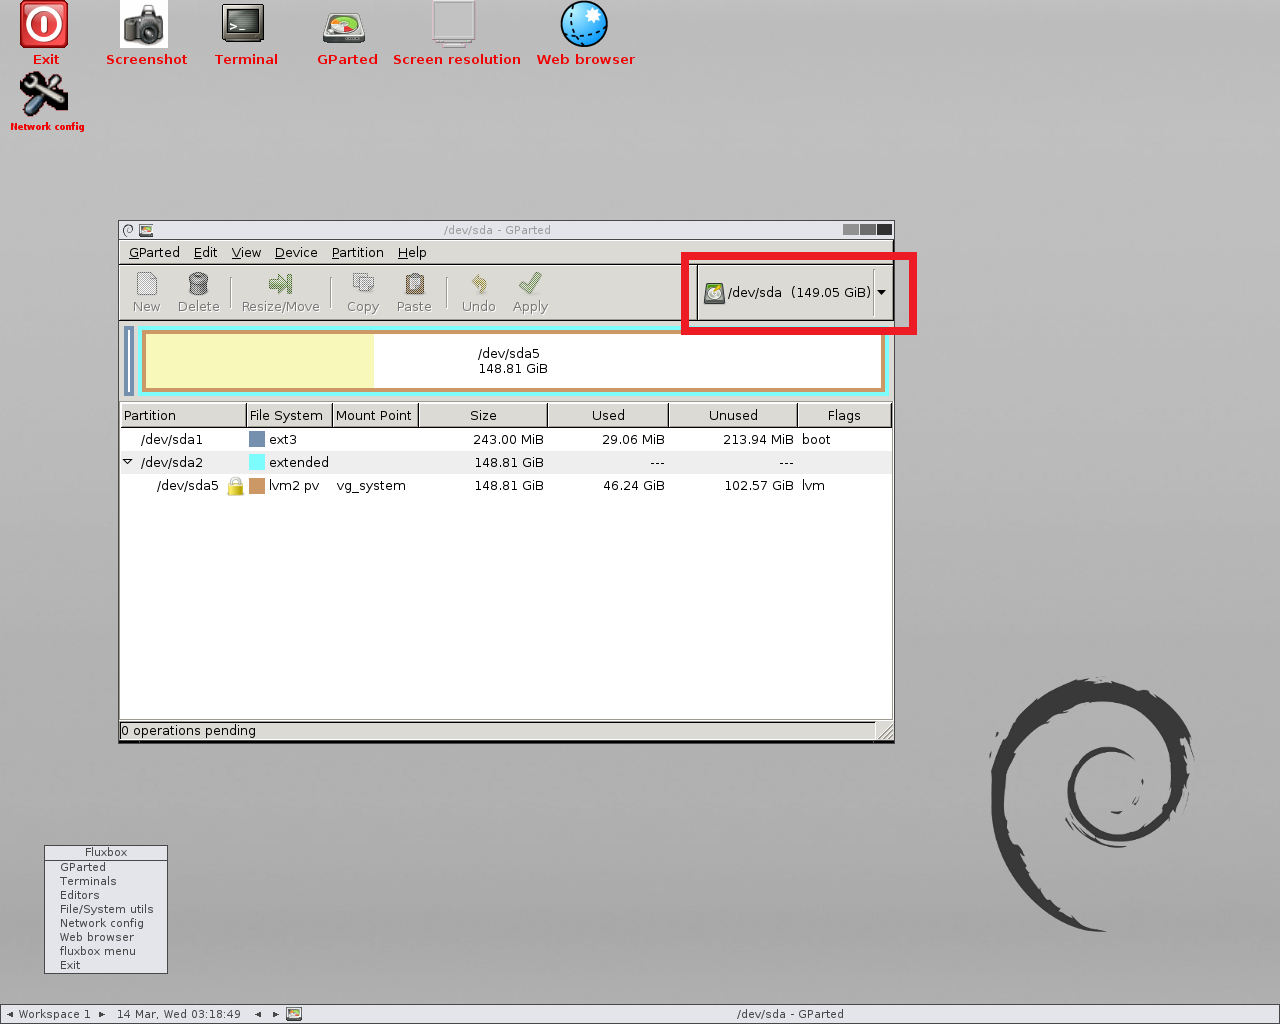The width and height of the screenshot is (1280, 1024).
Task: Choose GParted in the Fluxbox menu
Action: 106,867
